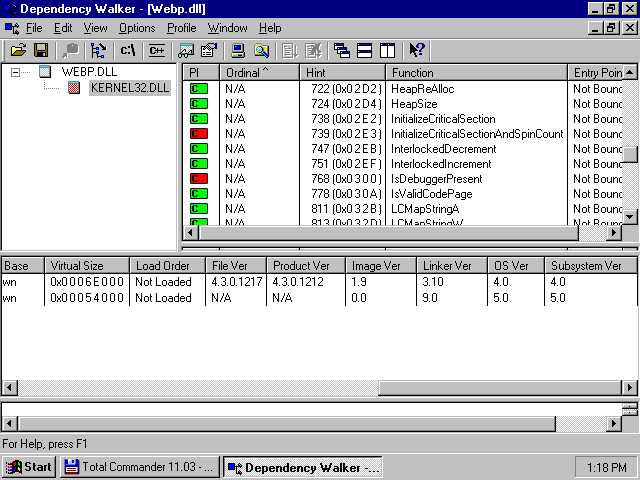Click View Module in External Viewer icon

(x=186, y=51)
